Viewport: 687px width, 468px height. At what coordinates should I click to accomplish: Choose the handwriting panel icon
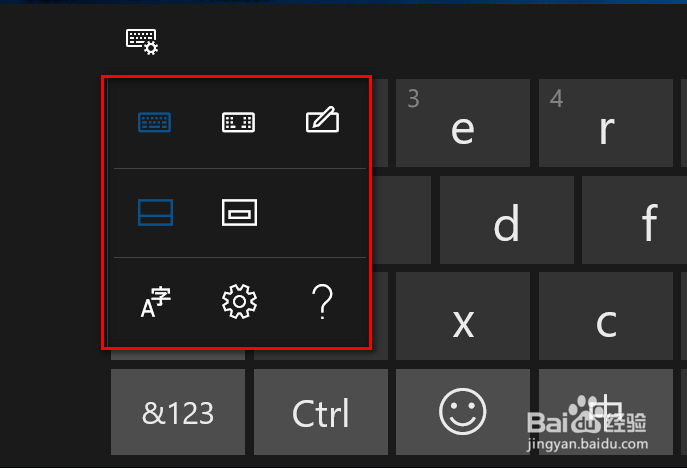coord(322,119)
